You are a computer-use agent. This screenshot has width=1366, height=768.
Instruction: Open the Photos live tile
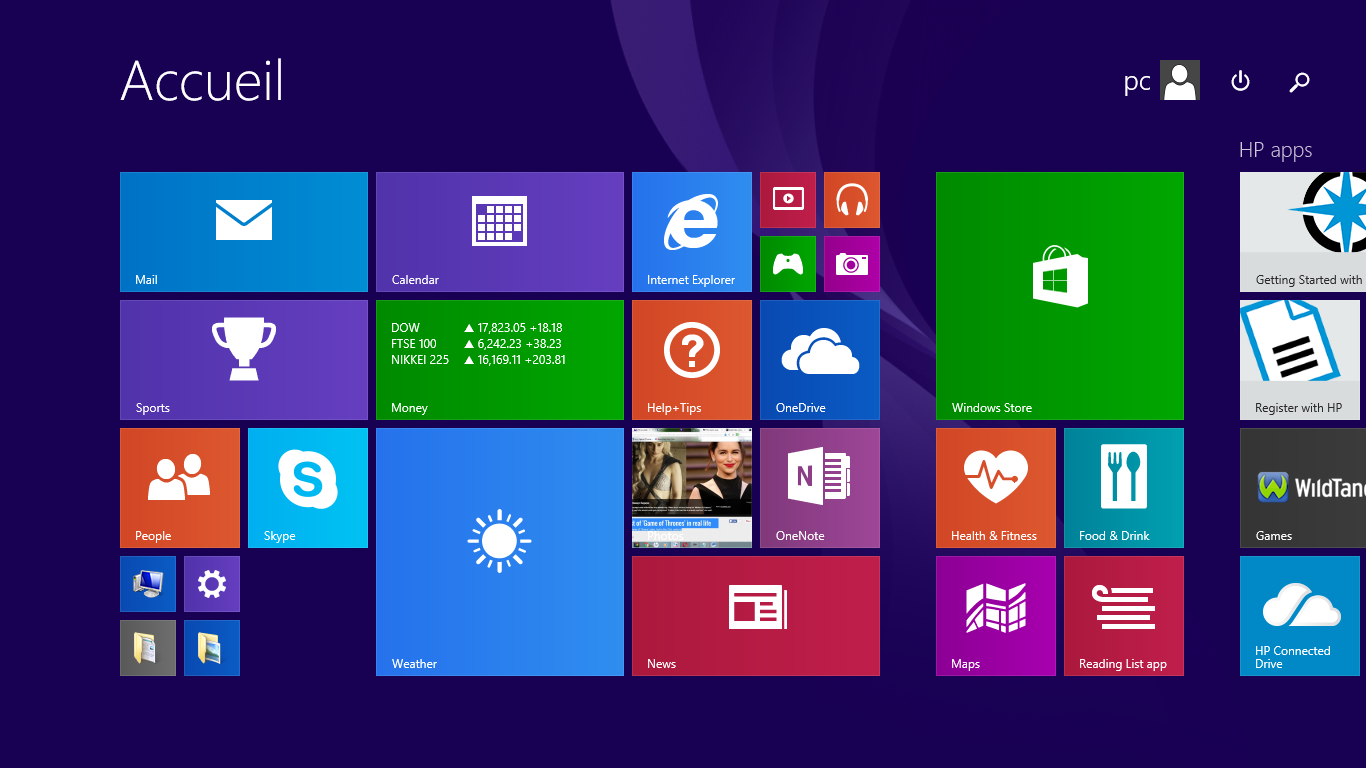(692, 488)
